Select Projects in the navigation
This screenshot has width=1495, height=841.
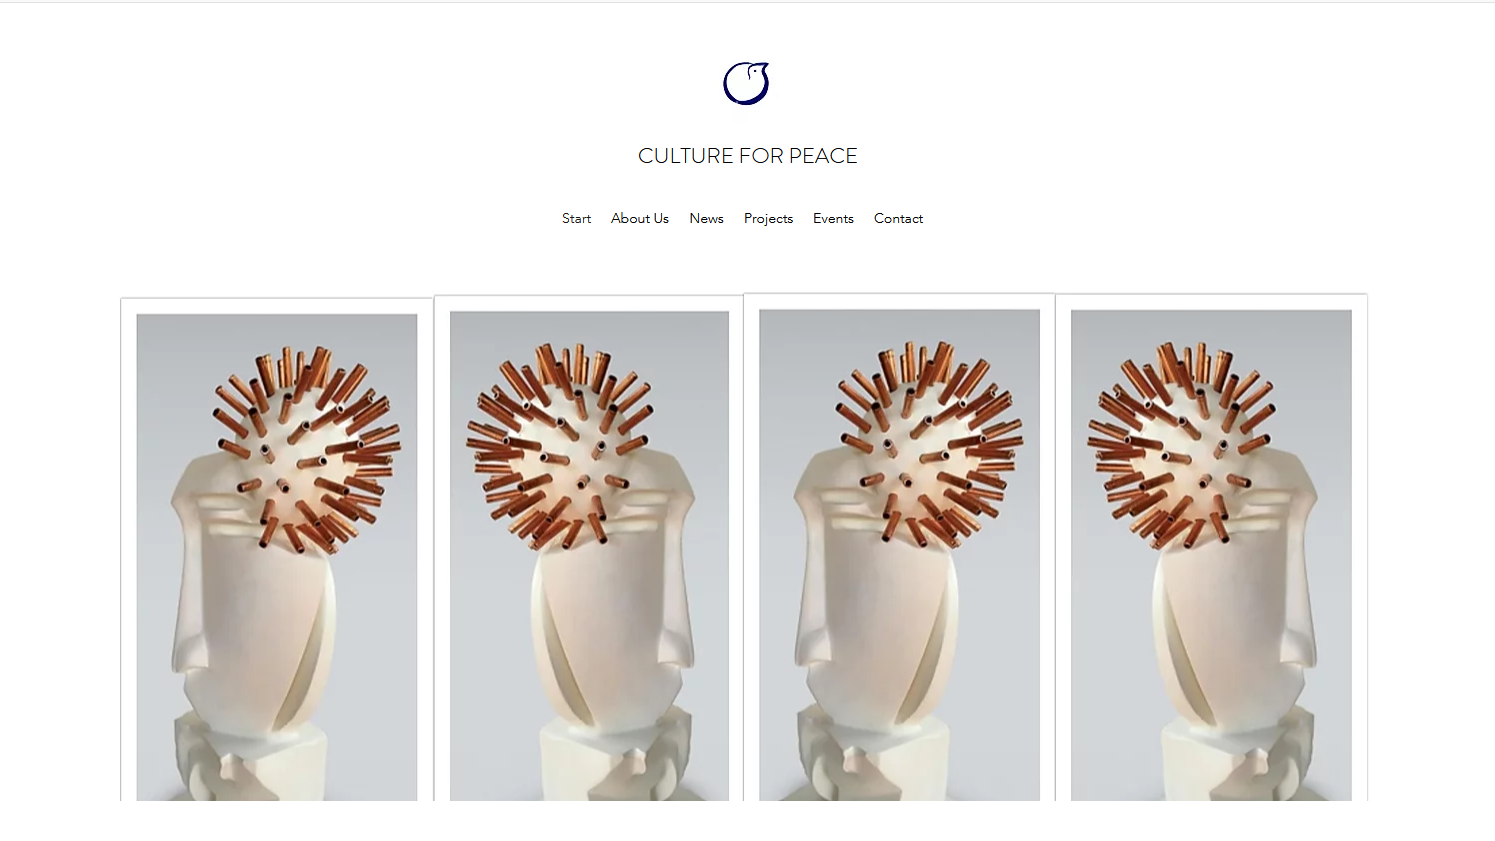click(768, 218)
